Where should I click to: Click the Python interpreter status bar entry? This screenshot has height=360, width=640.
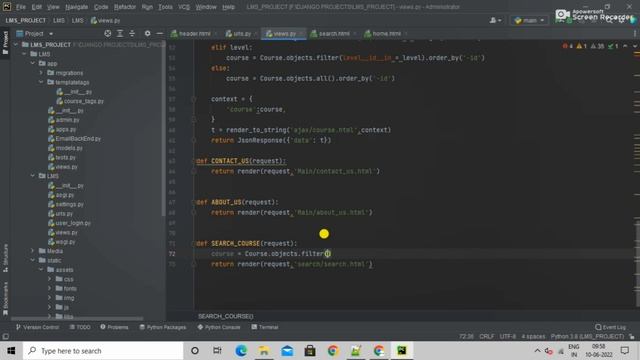coord(587,337)
